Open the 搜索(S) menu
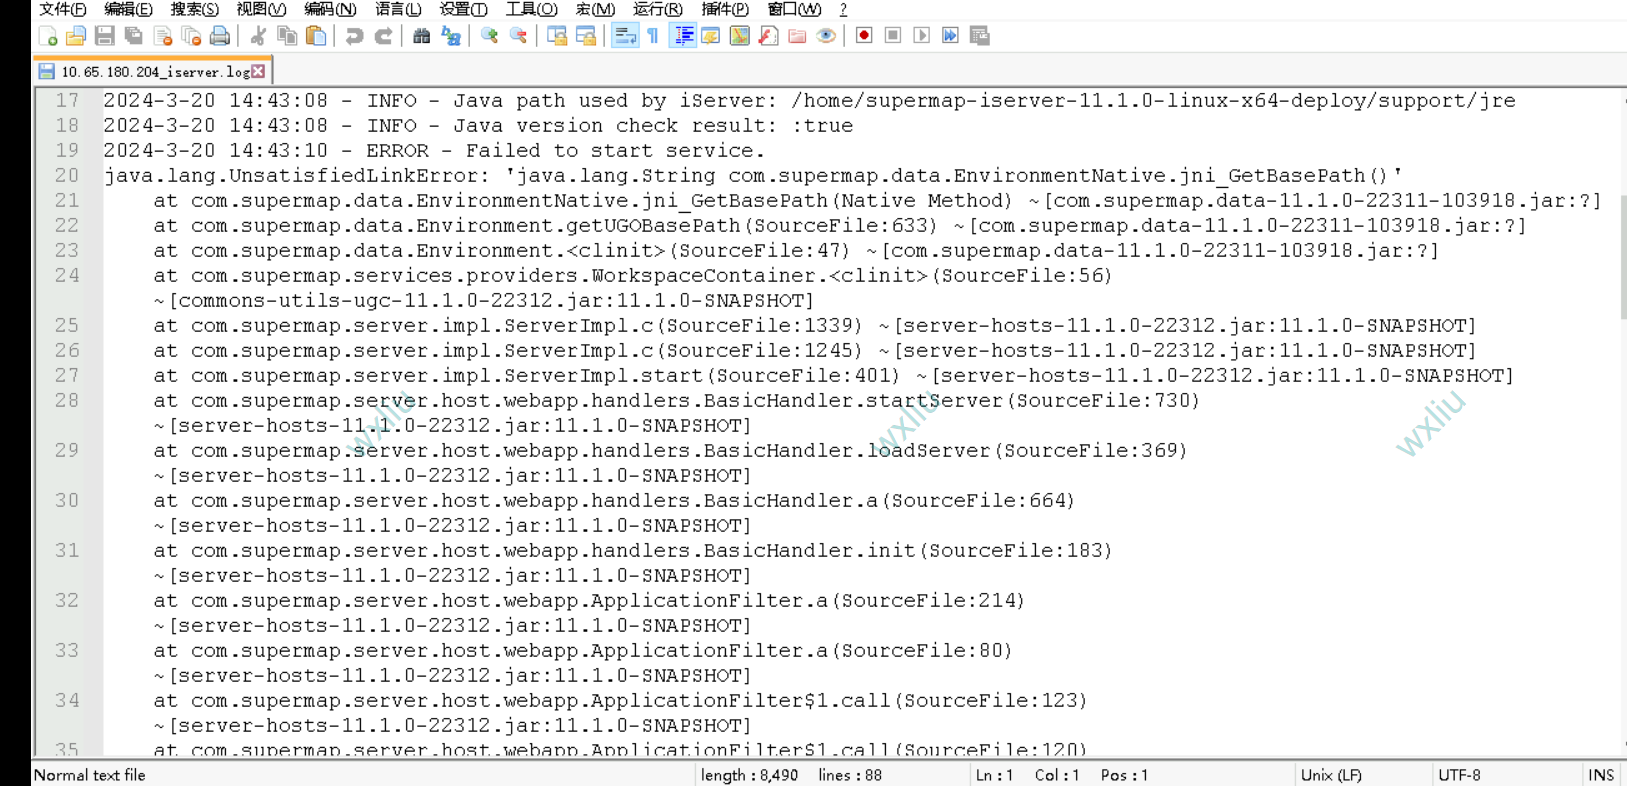The width and height of the screenshot is (1627, 786). (194, 9)
